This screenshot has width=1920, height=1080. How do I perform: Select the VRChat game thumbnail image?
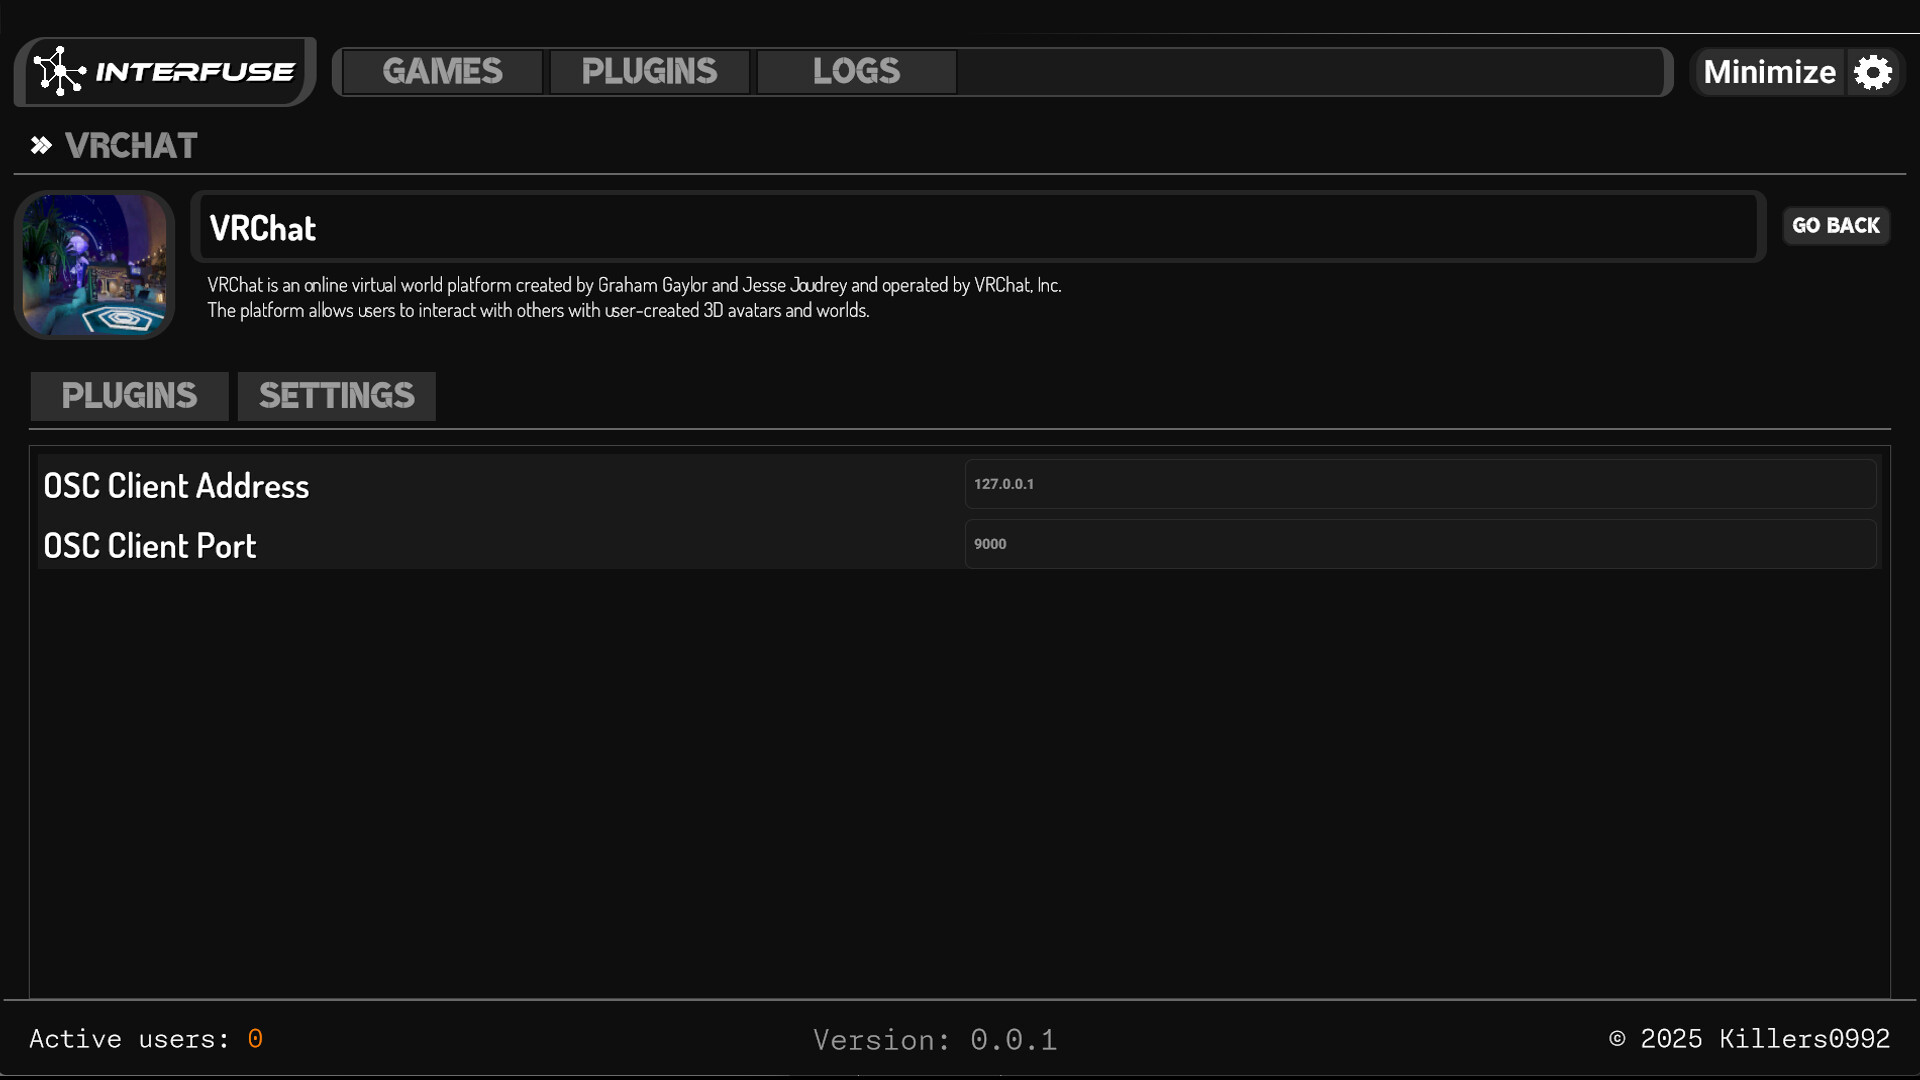(x=93, y=265)
